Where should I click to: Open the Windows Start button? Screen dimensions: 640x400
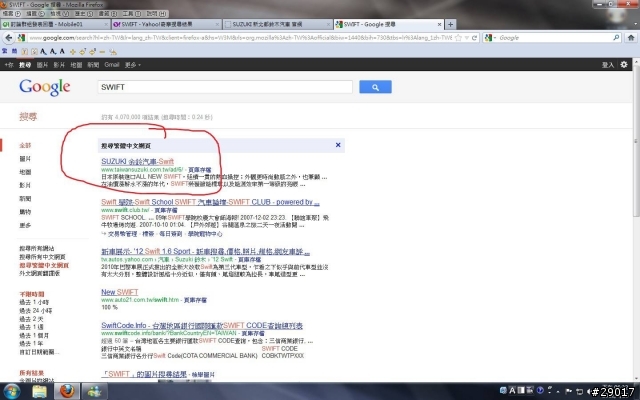11,391
